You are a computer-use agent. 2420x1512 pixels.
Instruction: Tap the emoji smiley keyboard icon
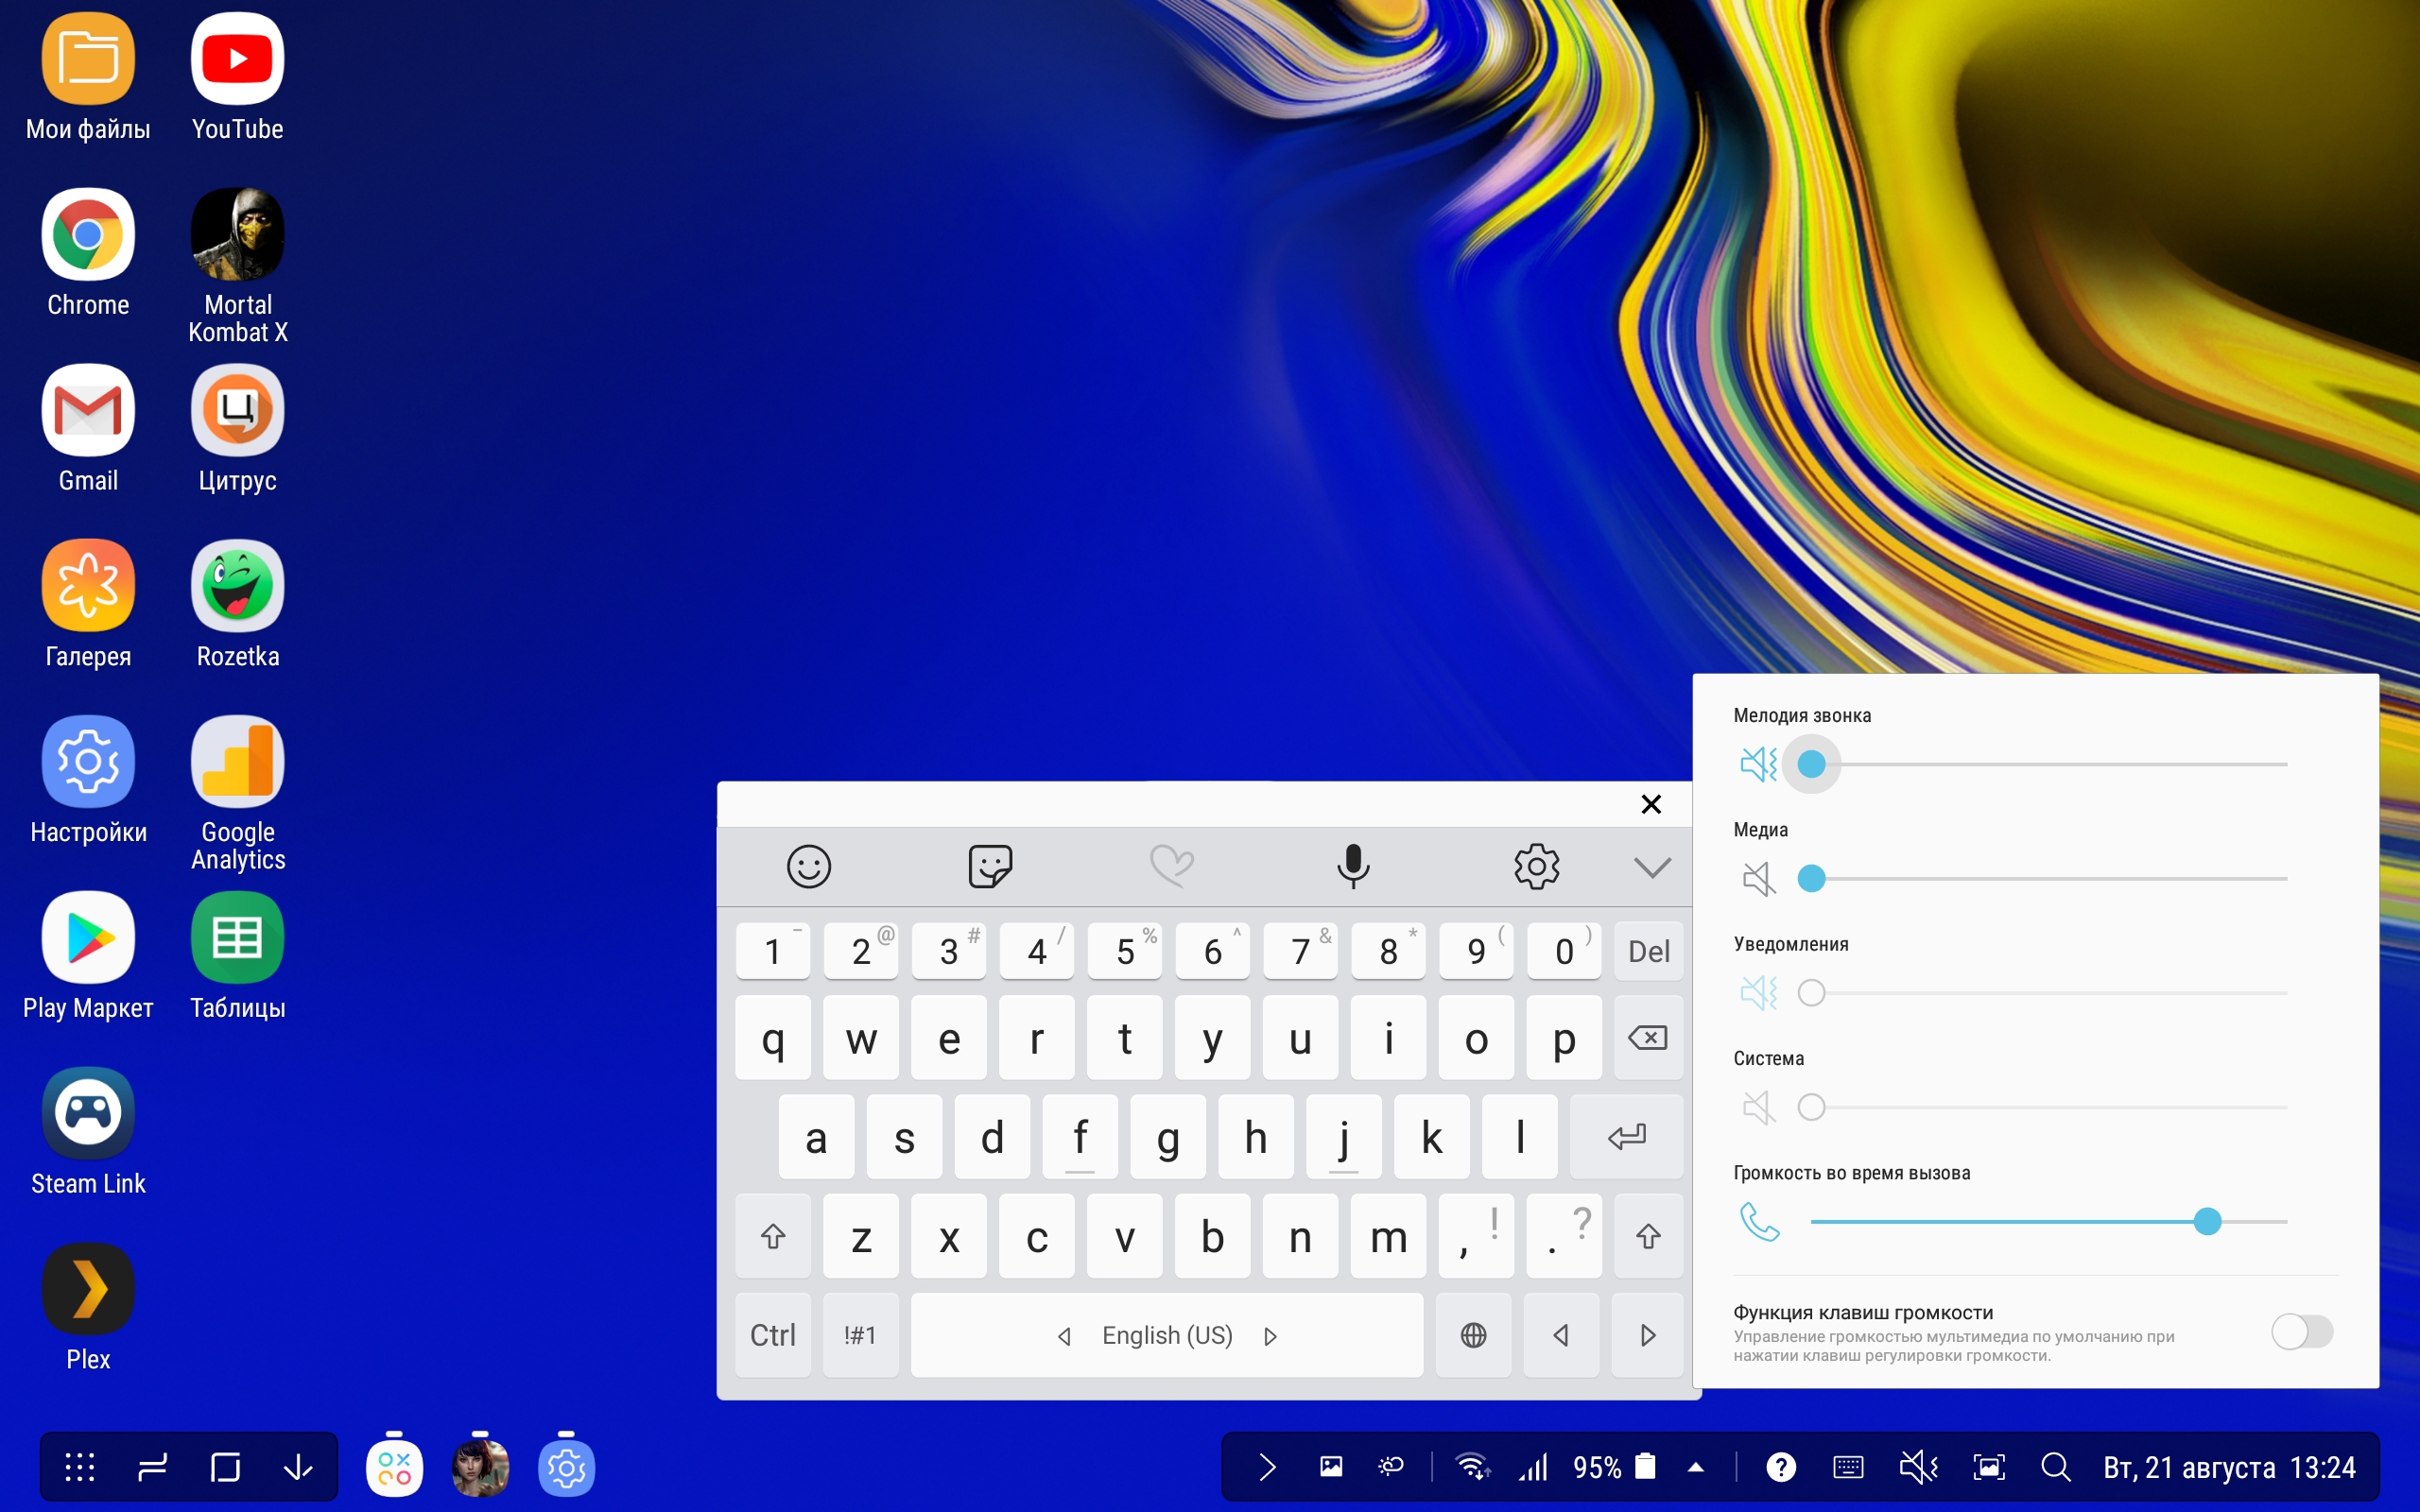808,866
